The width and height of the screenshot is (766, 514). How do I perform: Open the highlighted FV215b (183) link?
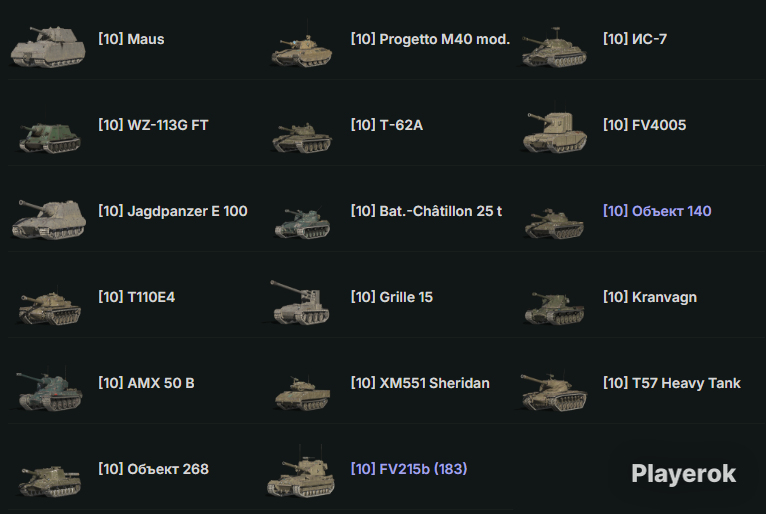pyautogui.click(x=409, y=469)
